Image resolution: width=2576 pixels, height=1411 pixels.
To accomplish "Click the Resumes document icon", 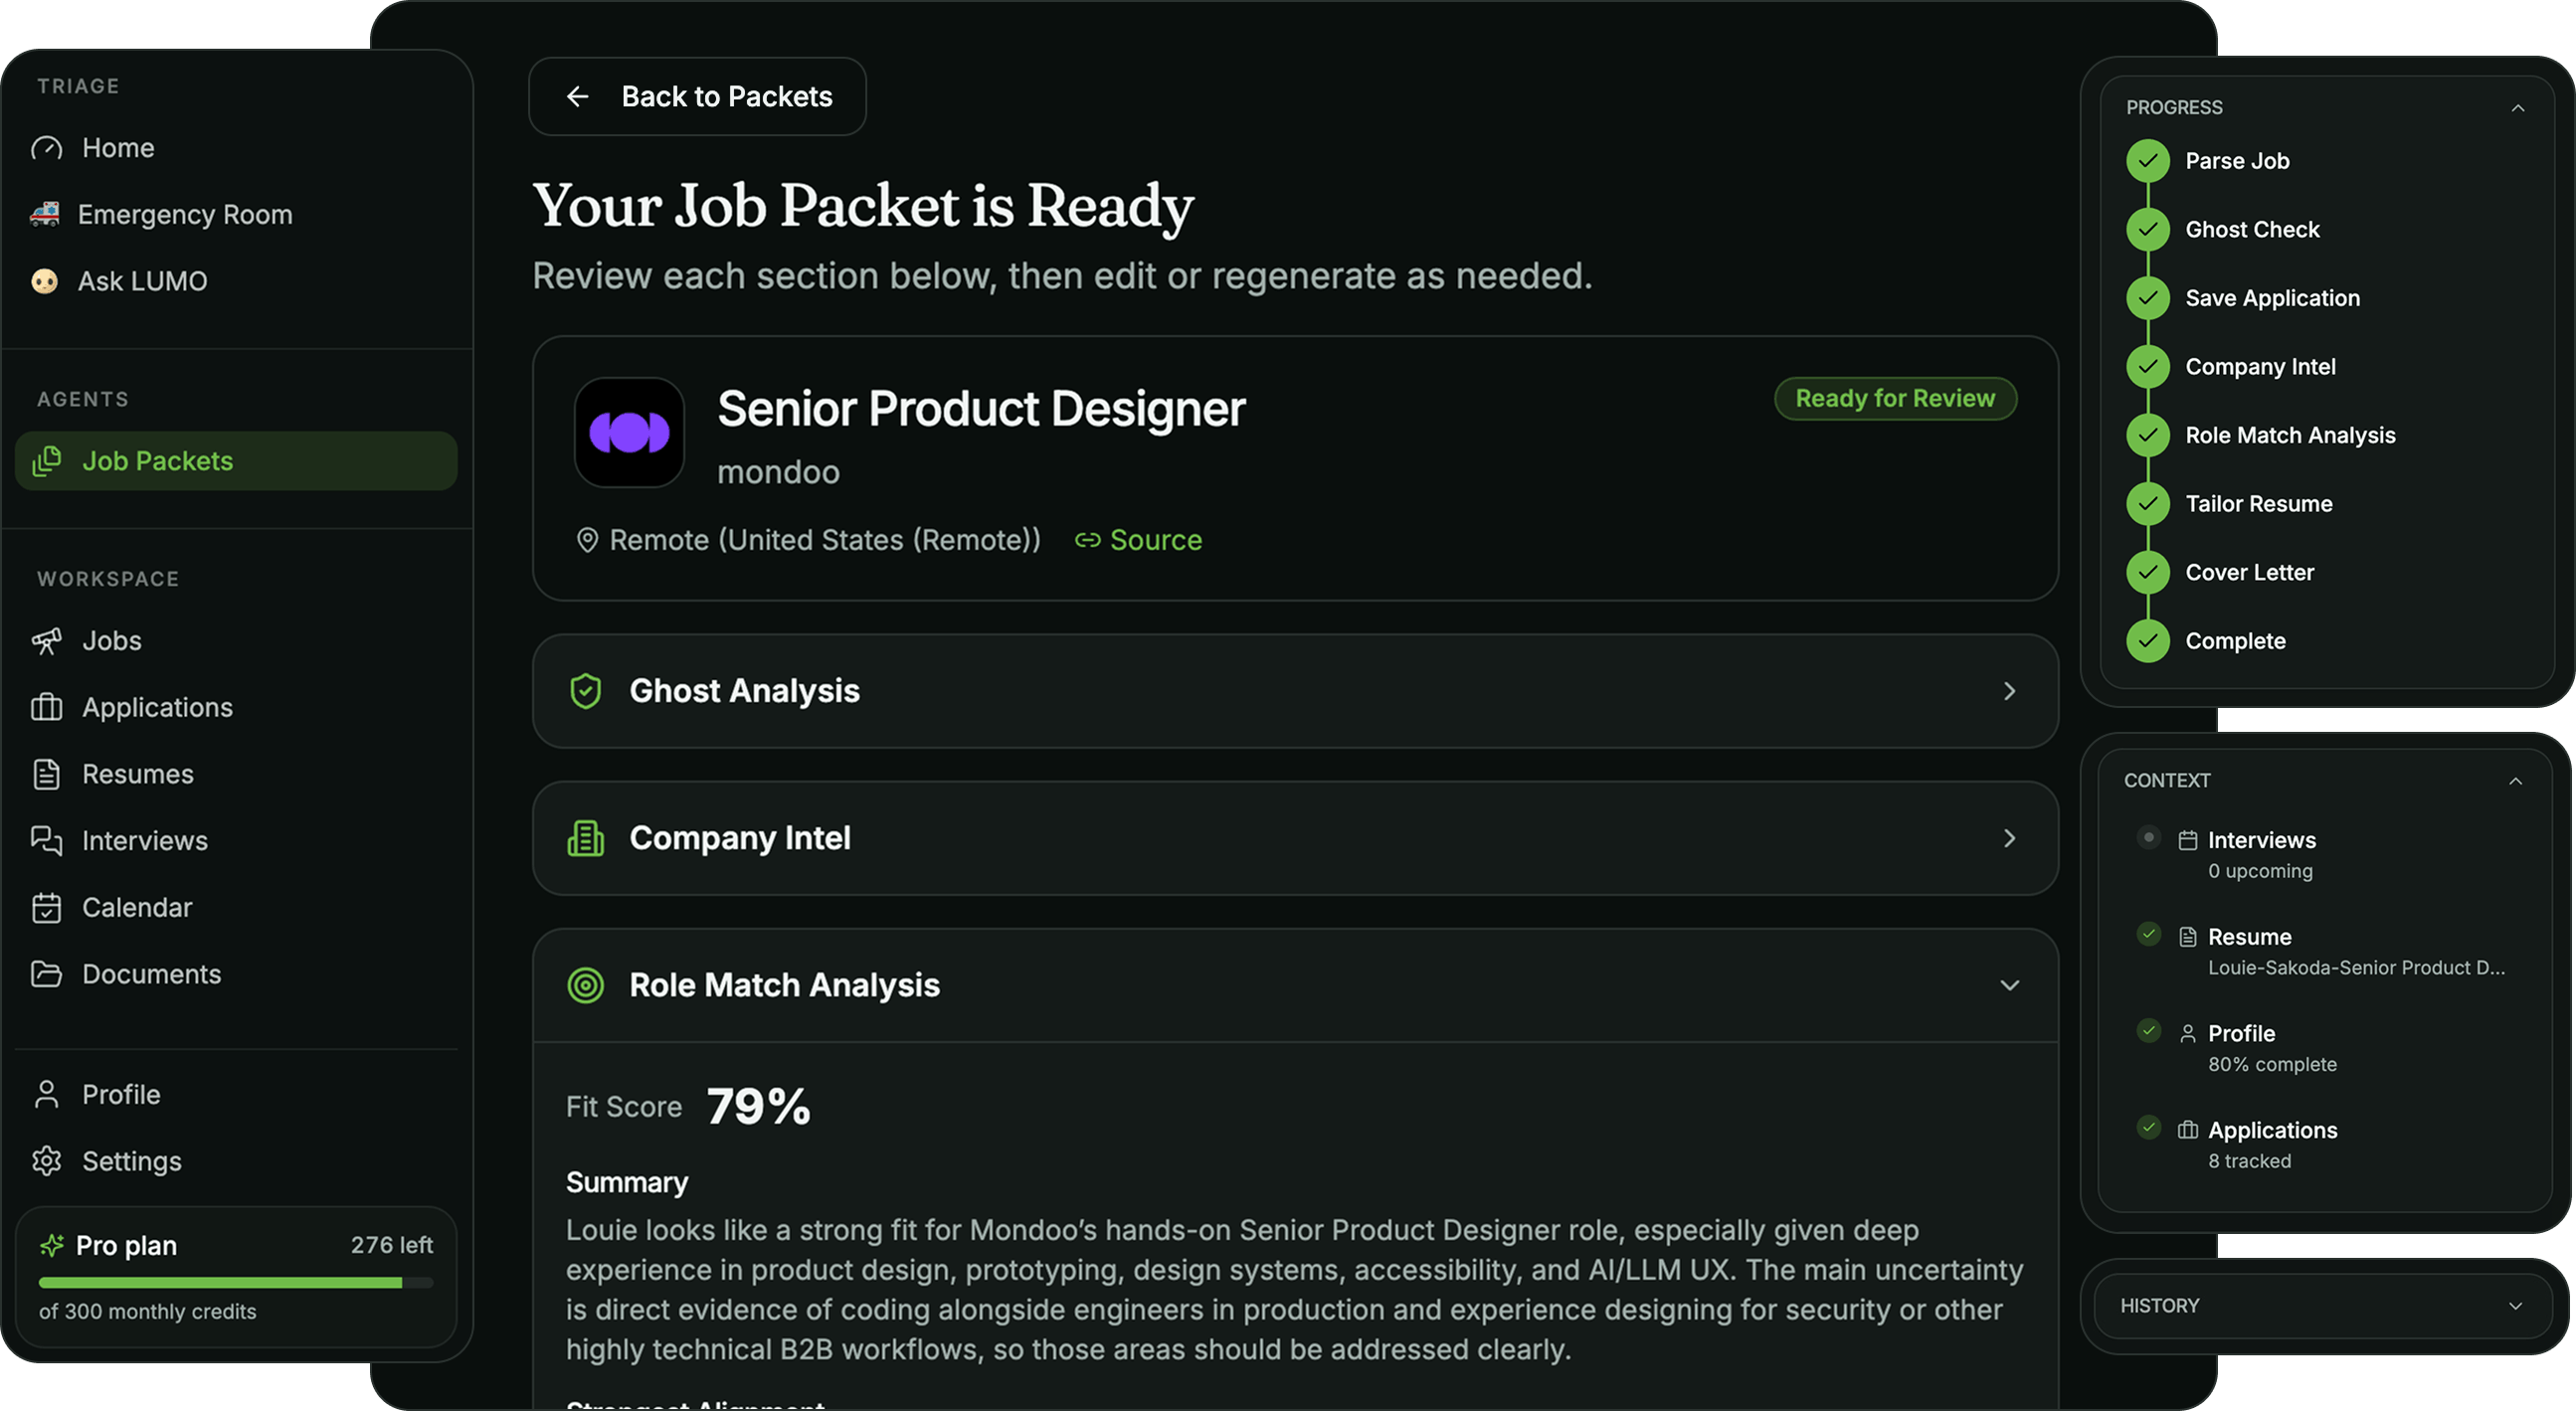I will [47, 774].
